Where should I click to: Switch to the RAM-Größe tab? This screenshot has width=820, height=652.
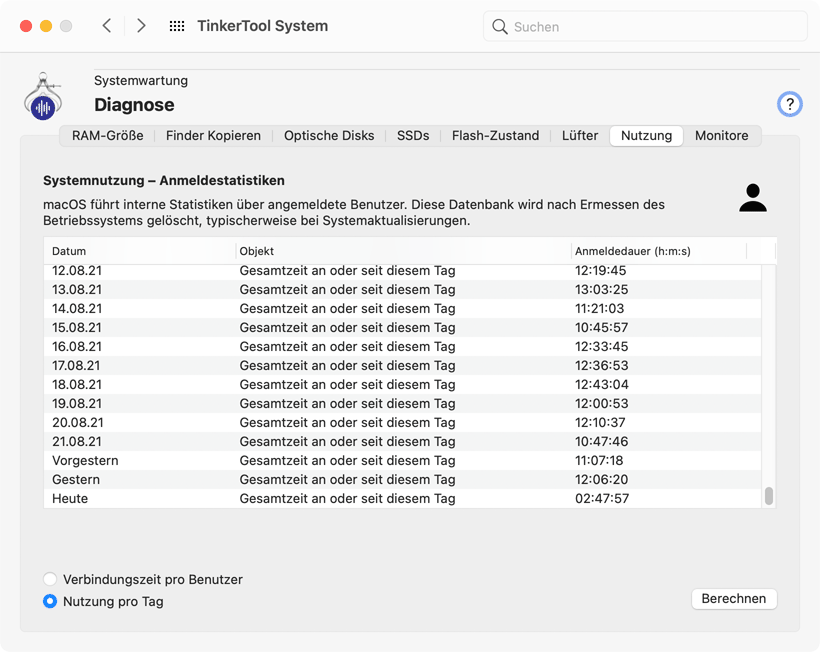point(108,135)
